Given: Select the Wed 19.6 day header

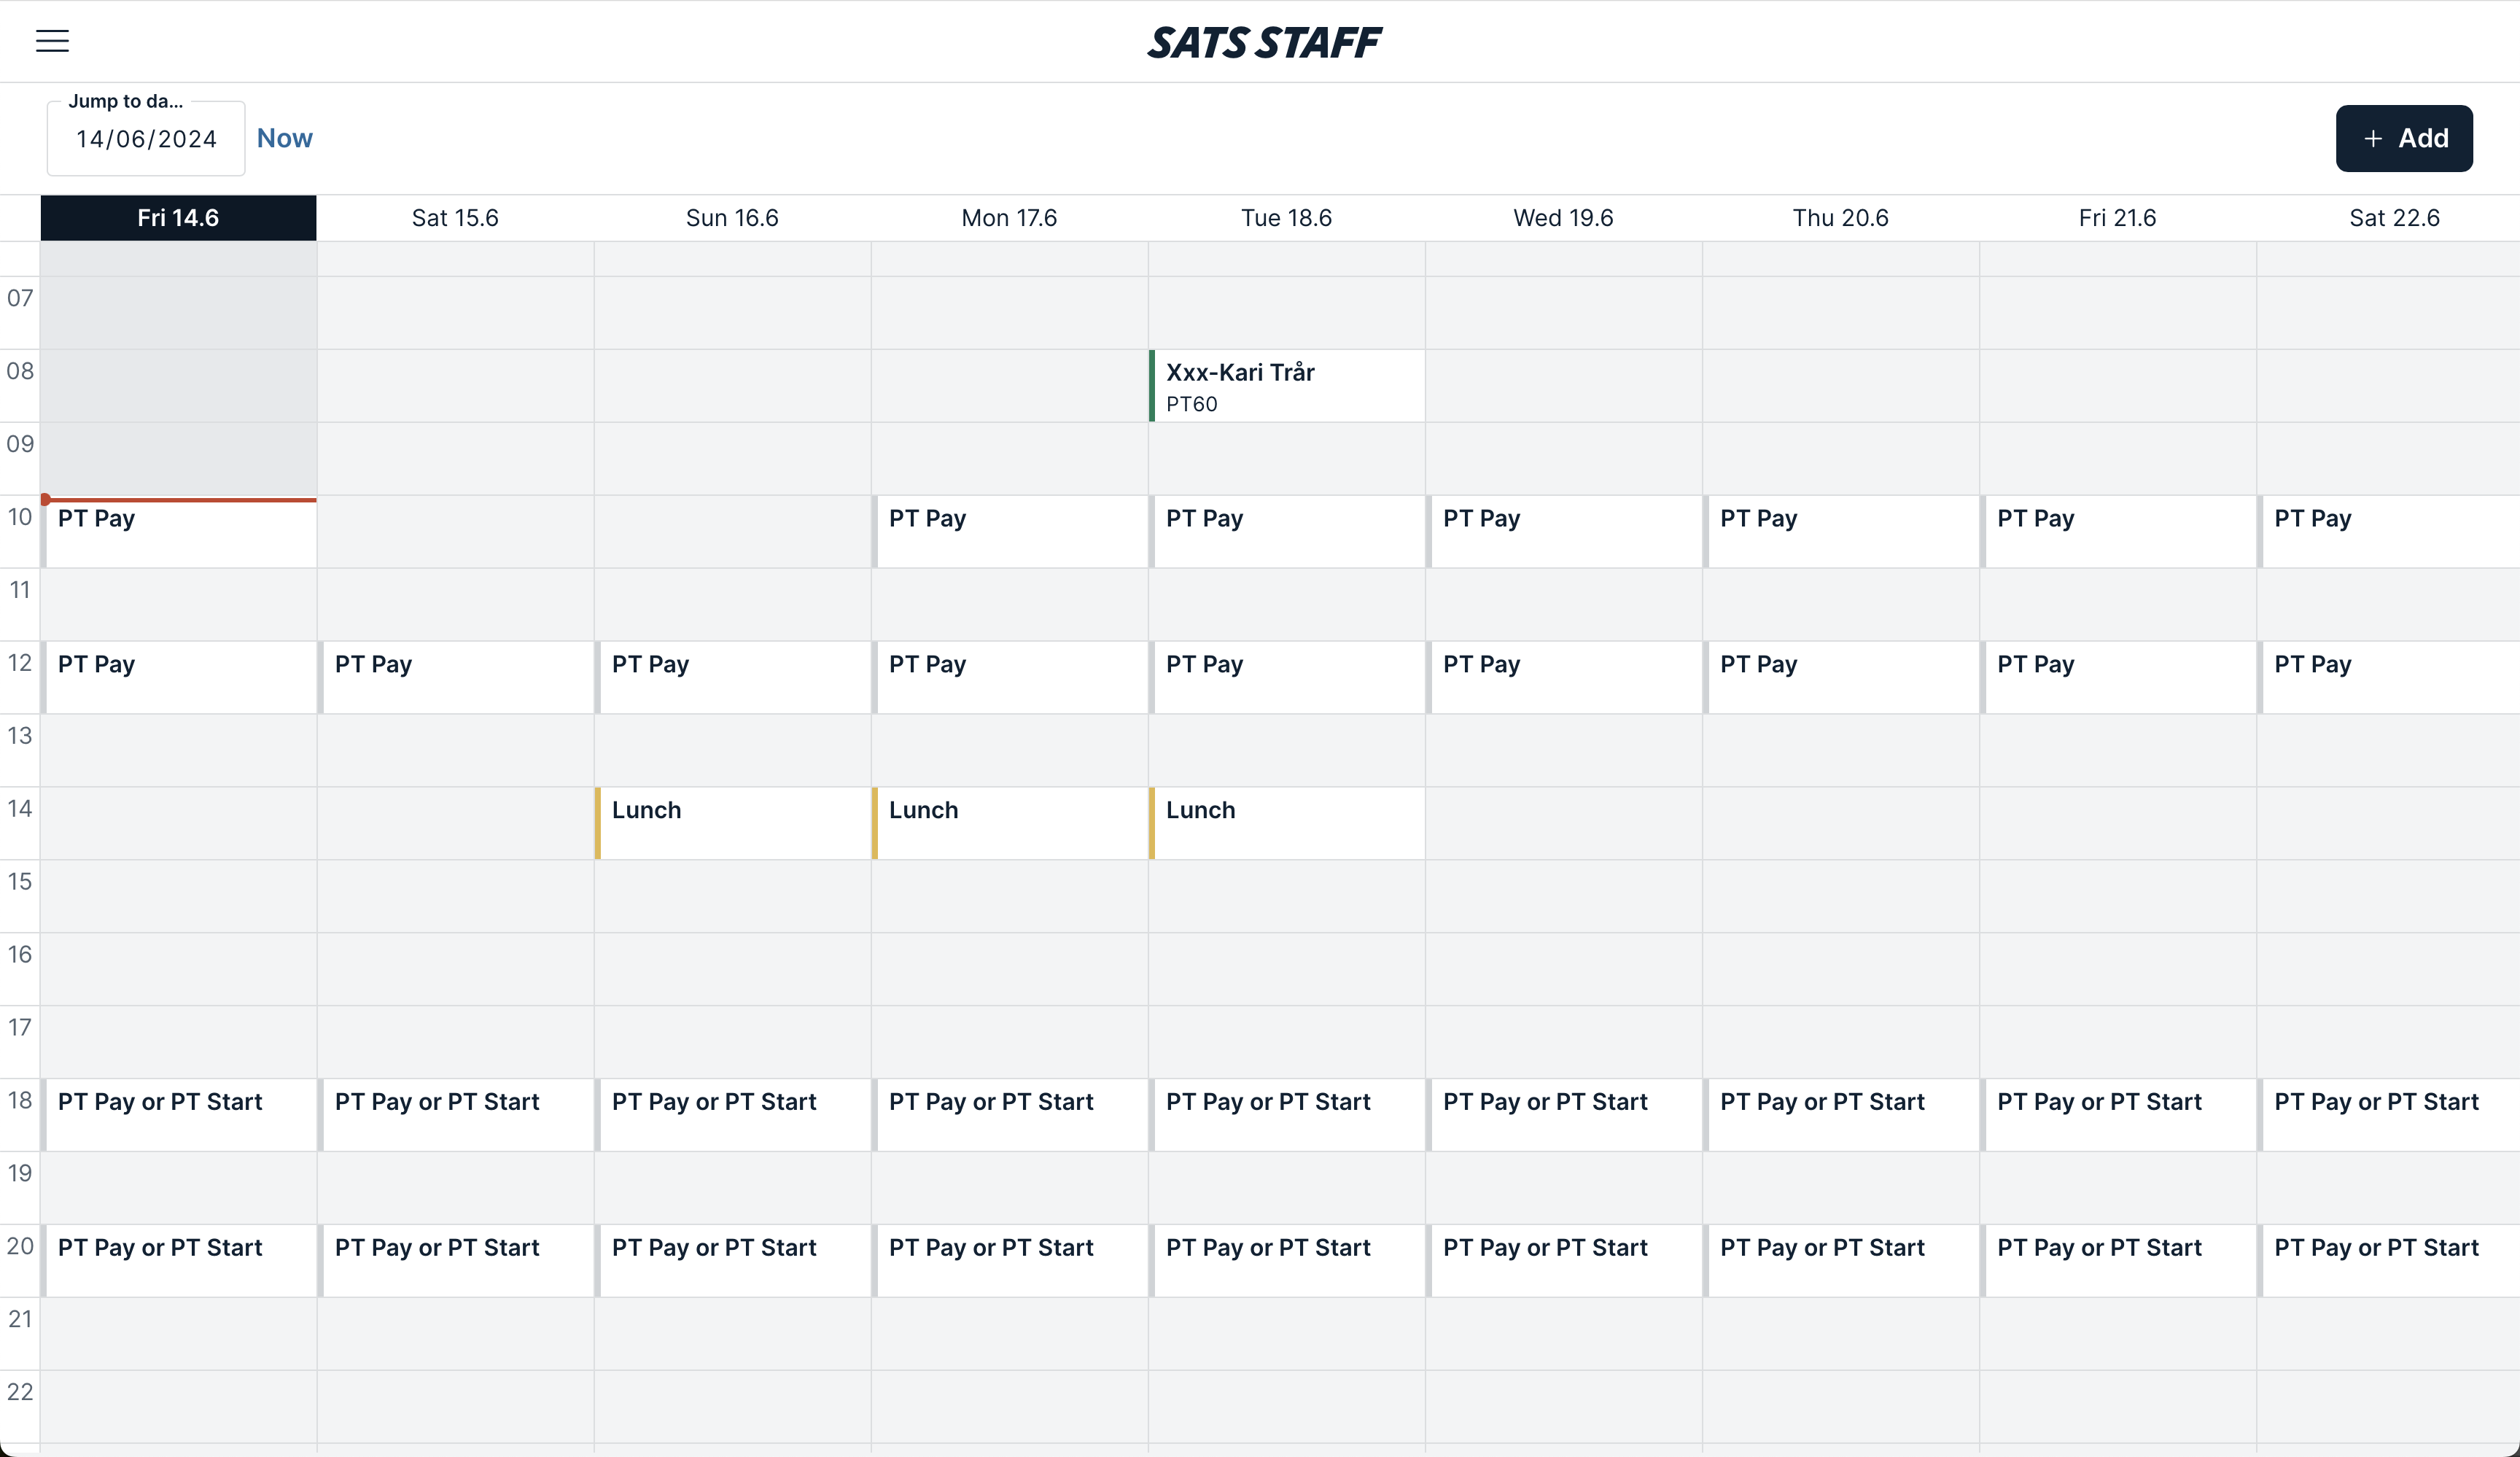Looking at the screenshot, I should click(1563, 218).
